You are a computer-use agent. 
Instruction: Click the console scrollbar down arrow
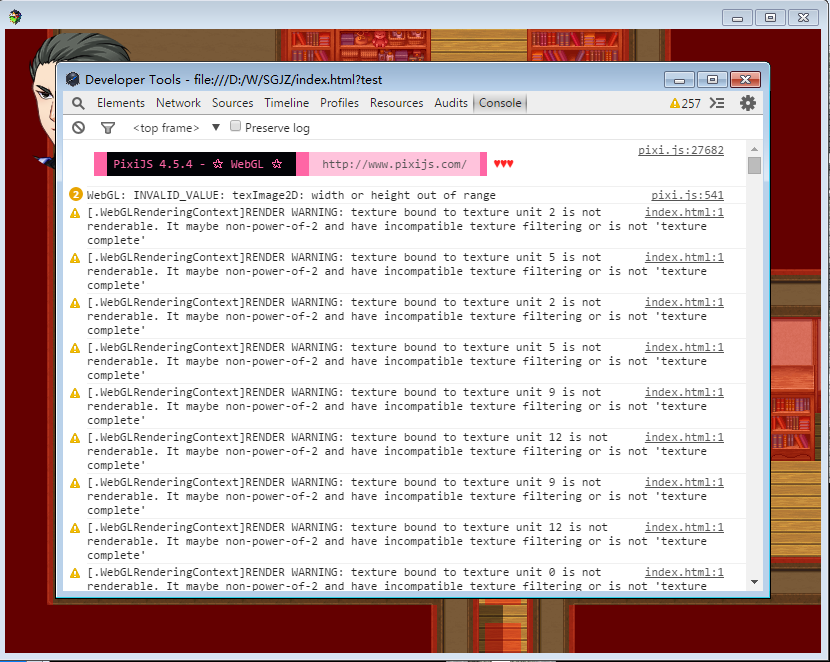point(754,582)
